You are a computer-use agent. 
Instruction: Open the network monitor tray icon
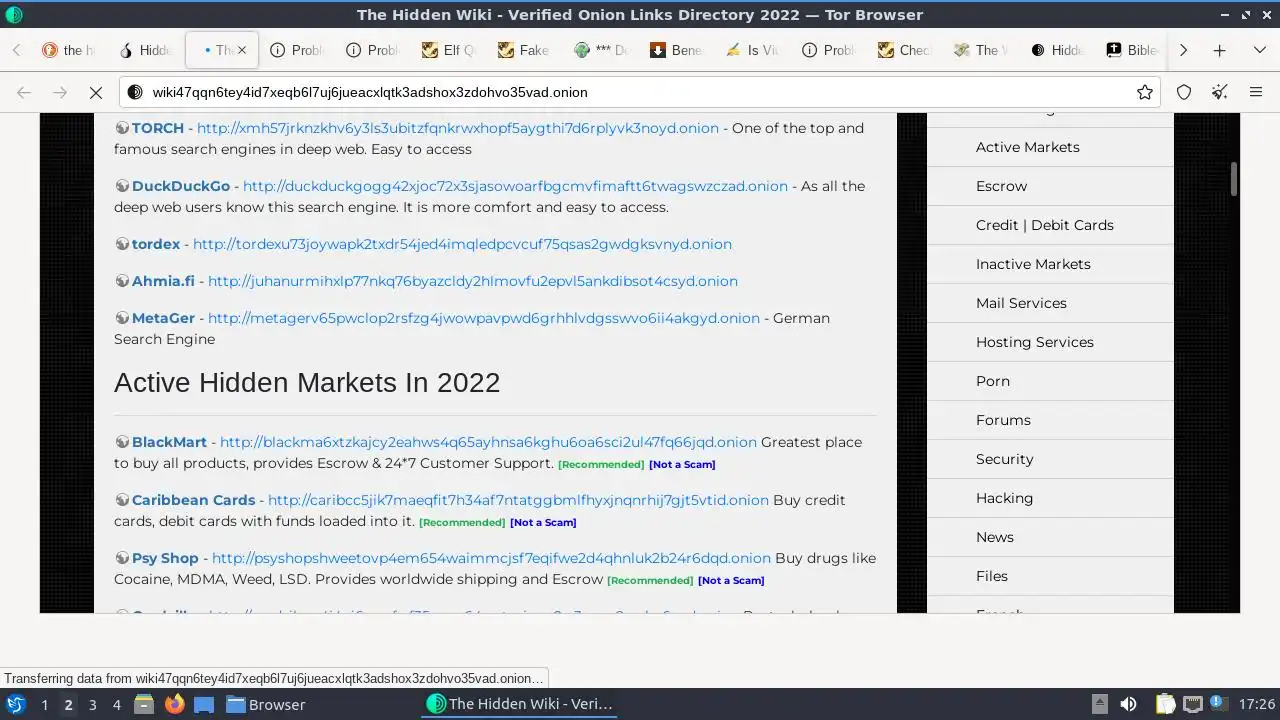(x=1192, y=704)
